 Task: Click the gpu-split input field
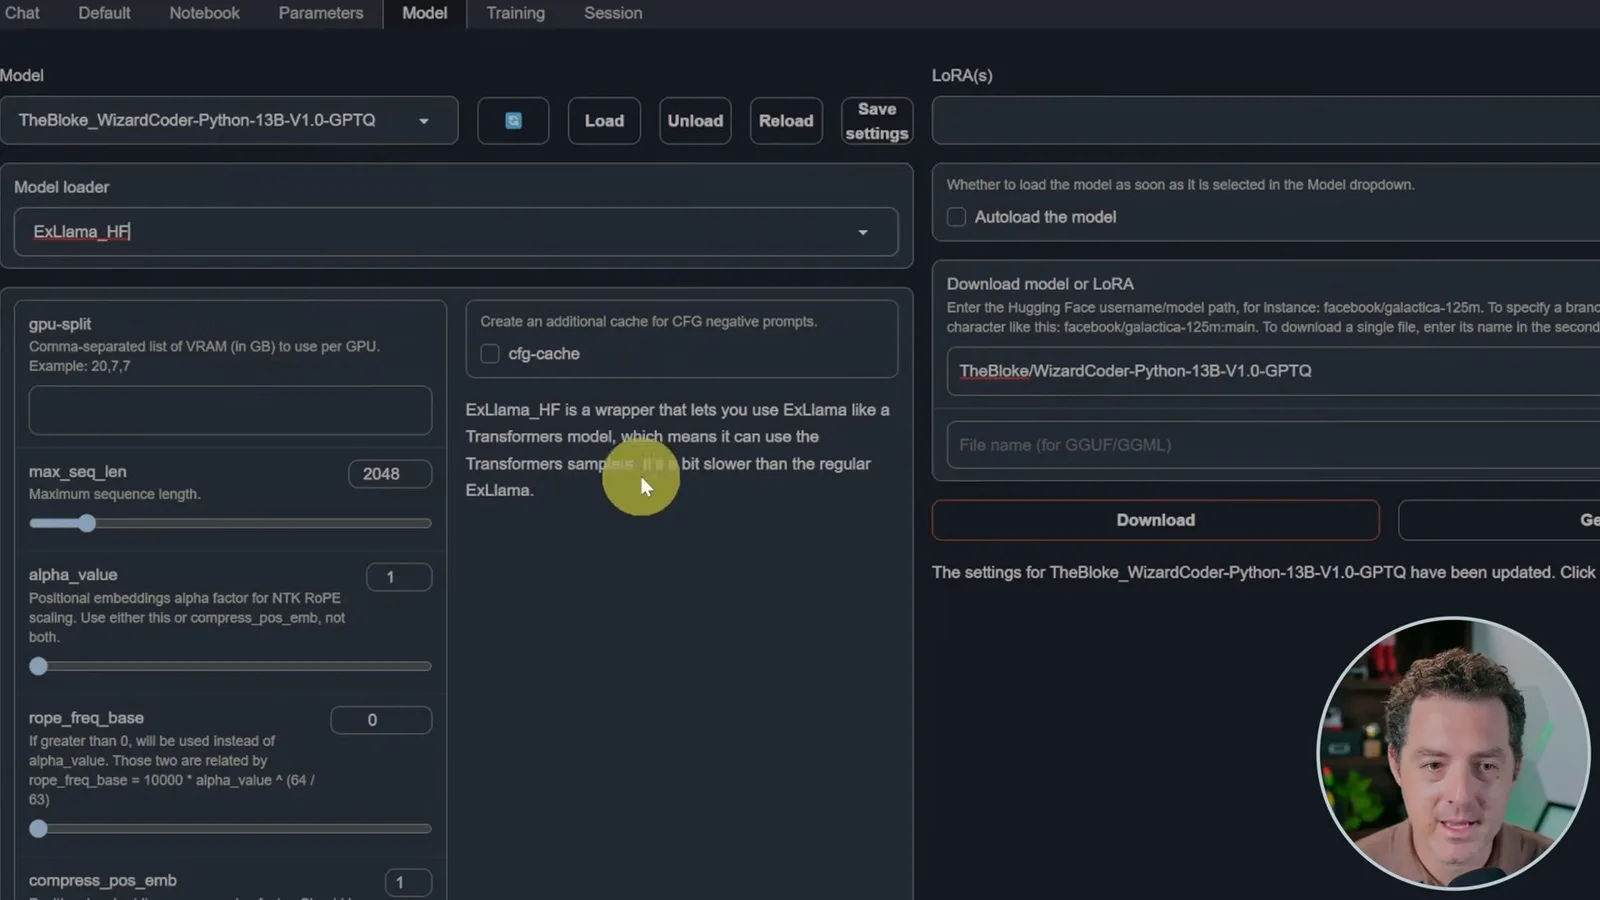[x=230, y=410]
